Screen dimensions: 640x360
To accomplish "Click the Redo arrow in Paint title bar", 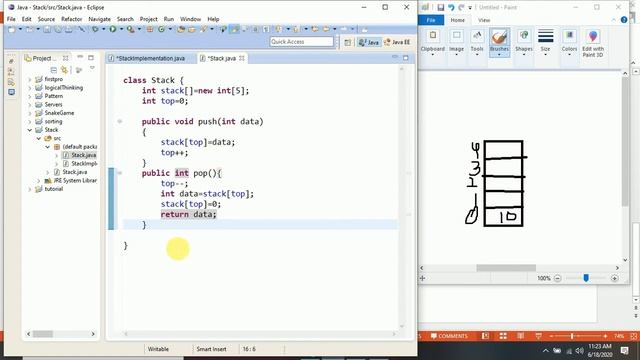I will (x=461, y=7).
